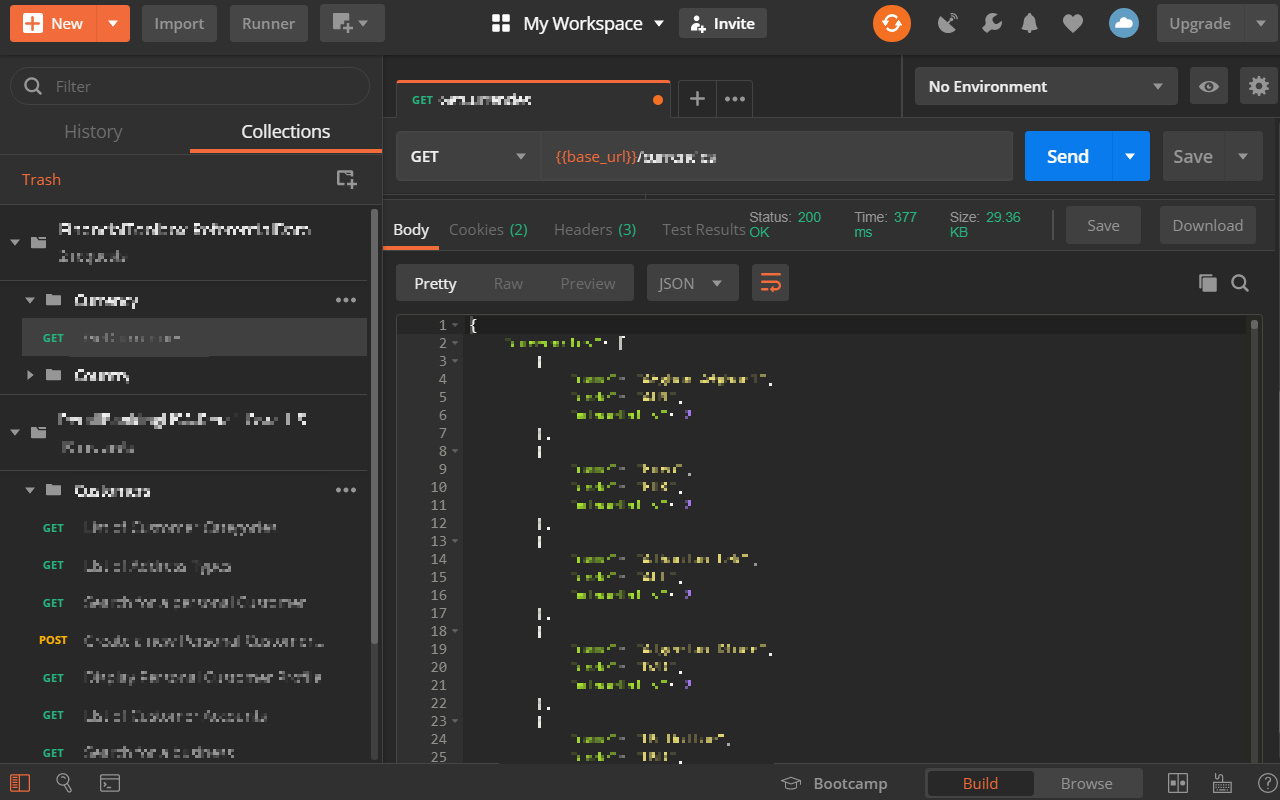Collapse the first collection in the sidebar
This screenshot has height=800, width=1280.
tap(15, 242)
